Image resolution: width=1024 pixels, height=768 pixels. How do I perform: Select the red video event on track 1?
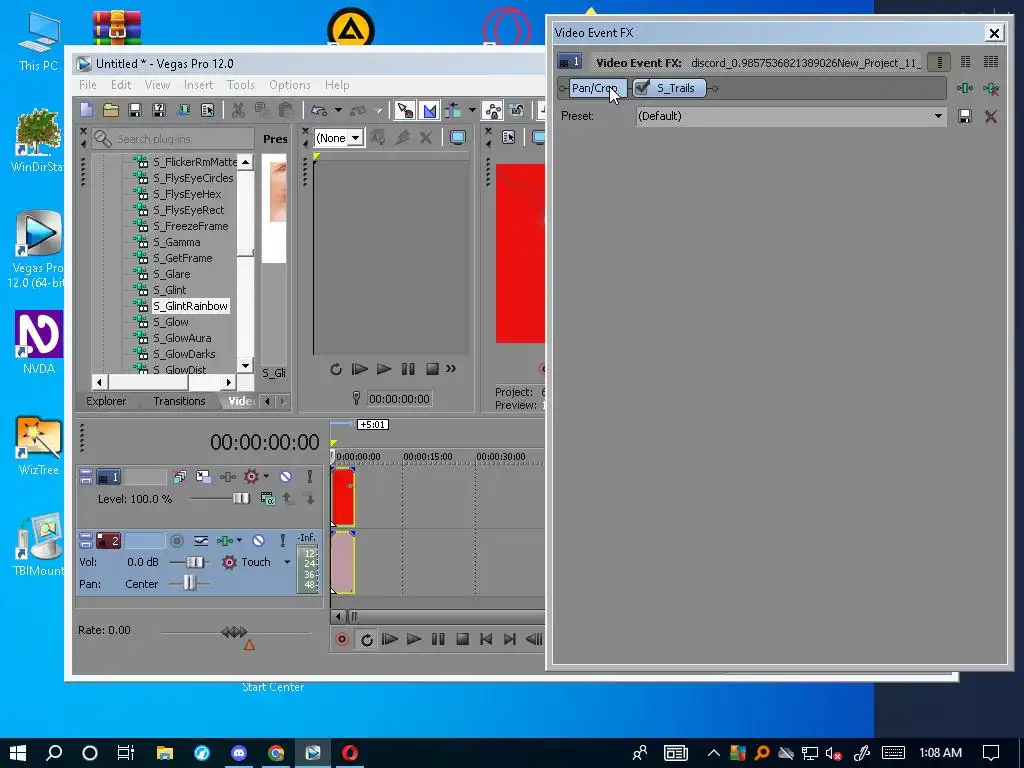tap(343, 497)
